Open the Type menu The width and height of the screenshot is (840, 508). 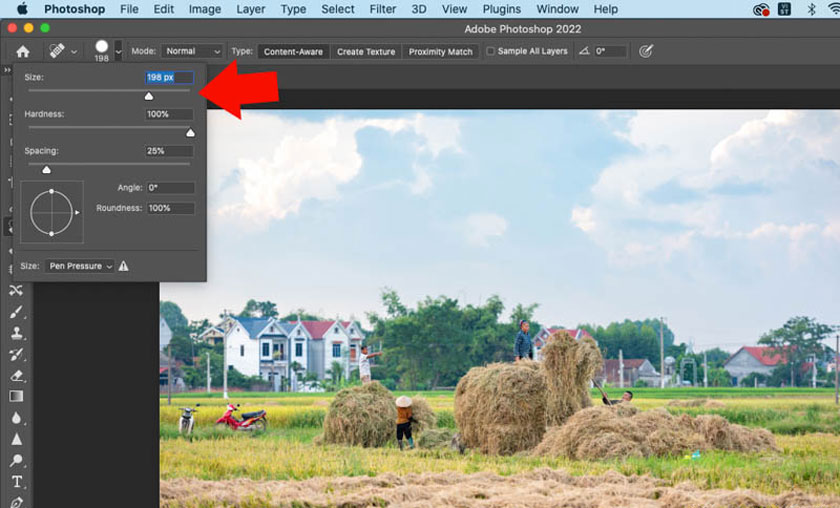click(x=293, y=9)
